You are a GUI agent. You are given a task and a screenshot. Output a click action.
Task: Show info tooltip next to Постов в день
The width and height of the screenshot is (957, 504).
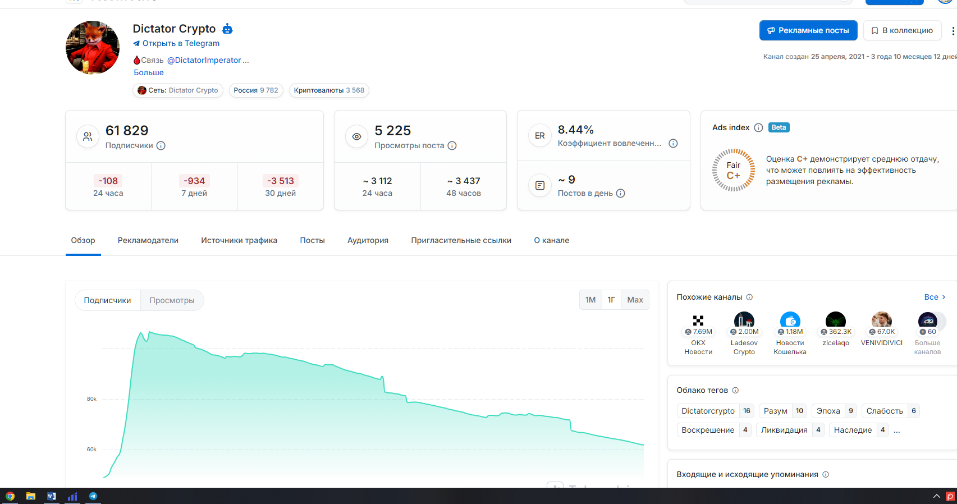click(620, 193)
